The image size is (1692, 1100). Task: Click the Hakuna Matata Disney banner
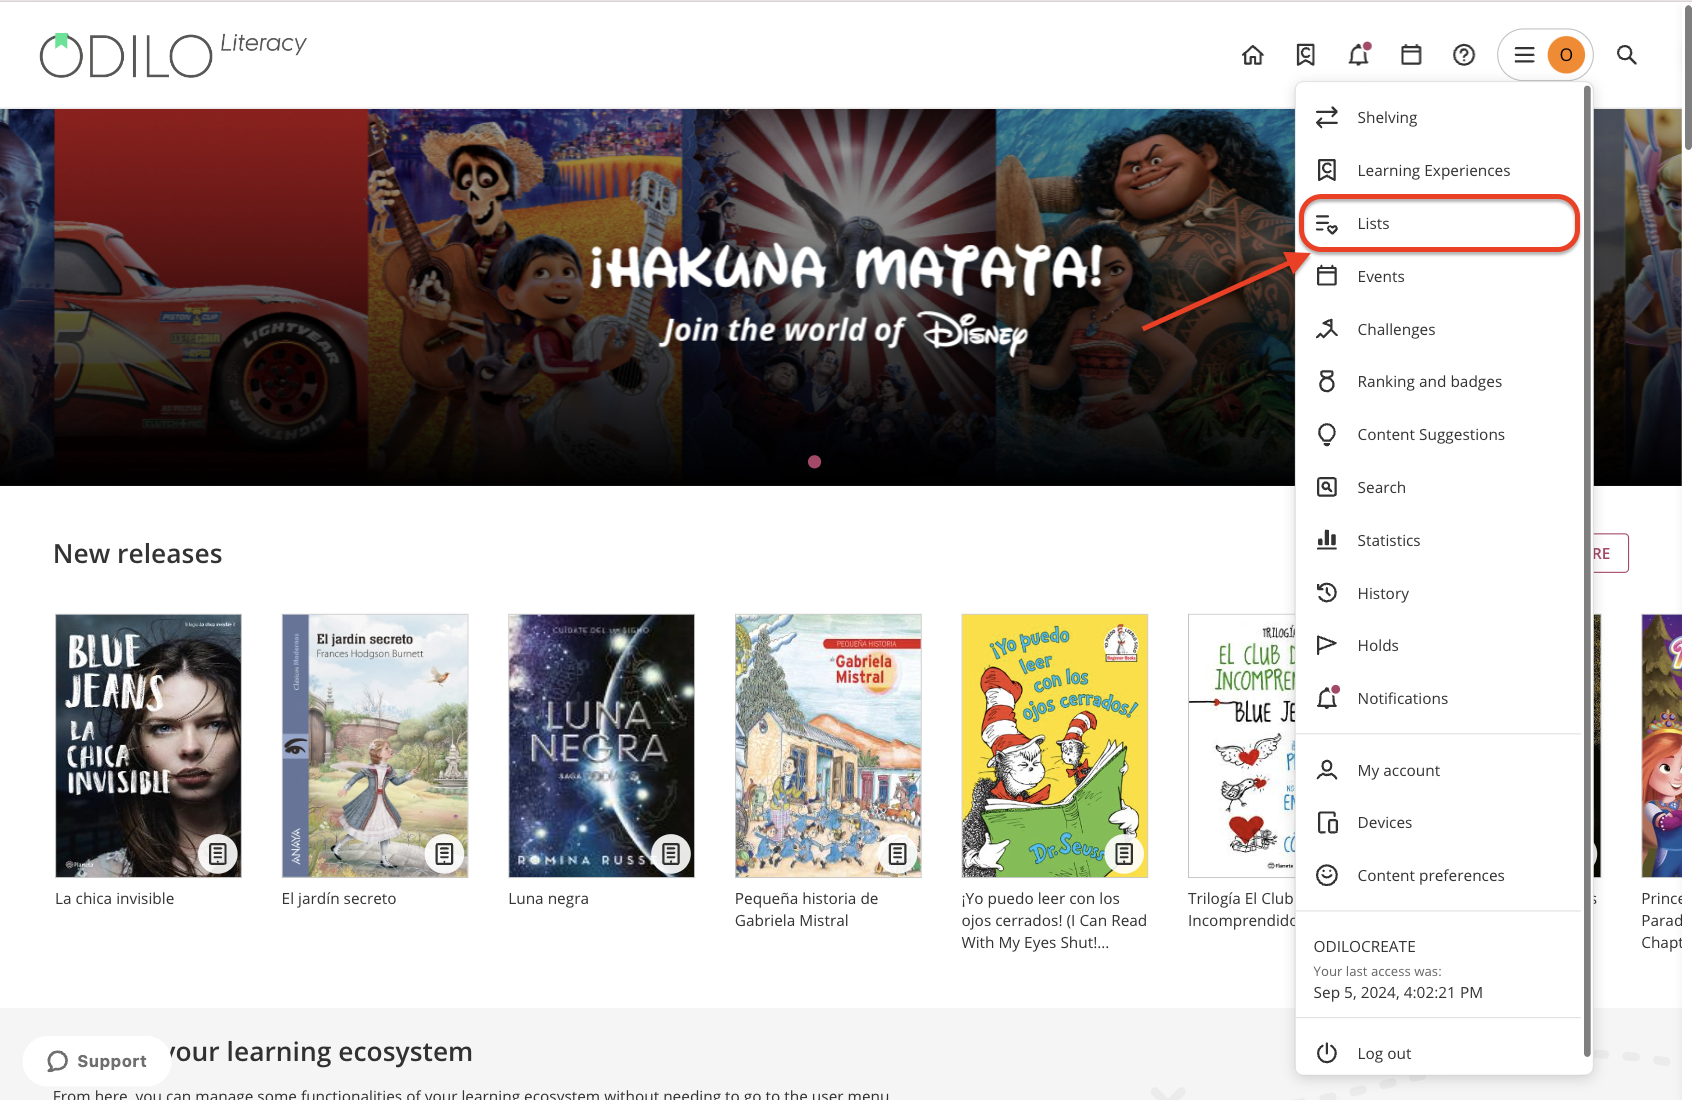coord(647,297)
